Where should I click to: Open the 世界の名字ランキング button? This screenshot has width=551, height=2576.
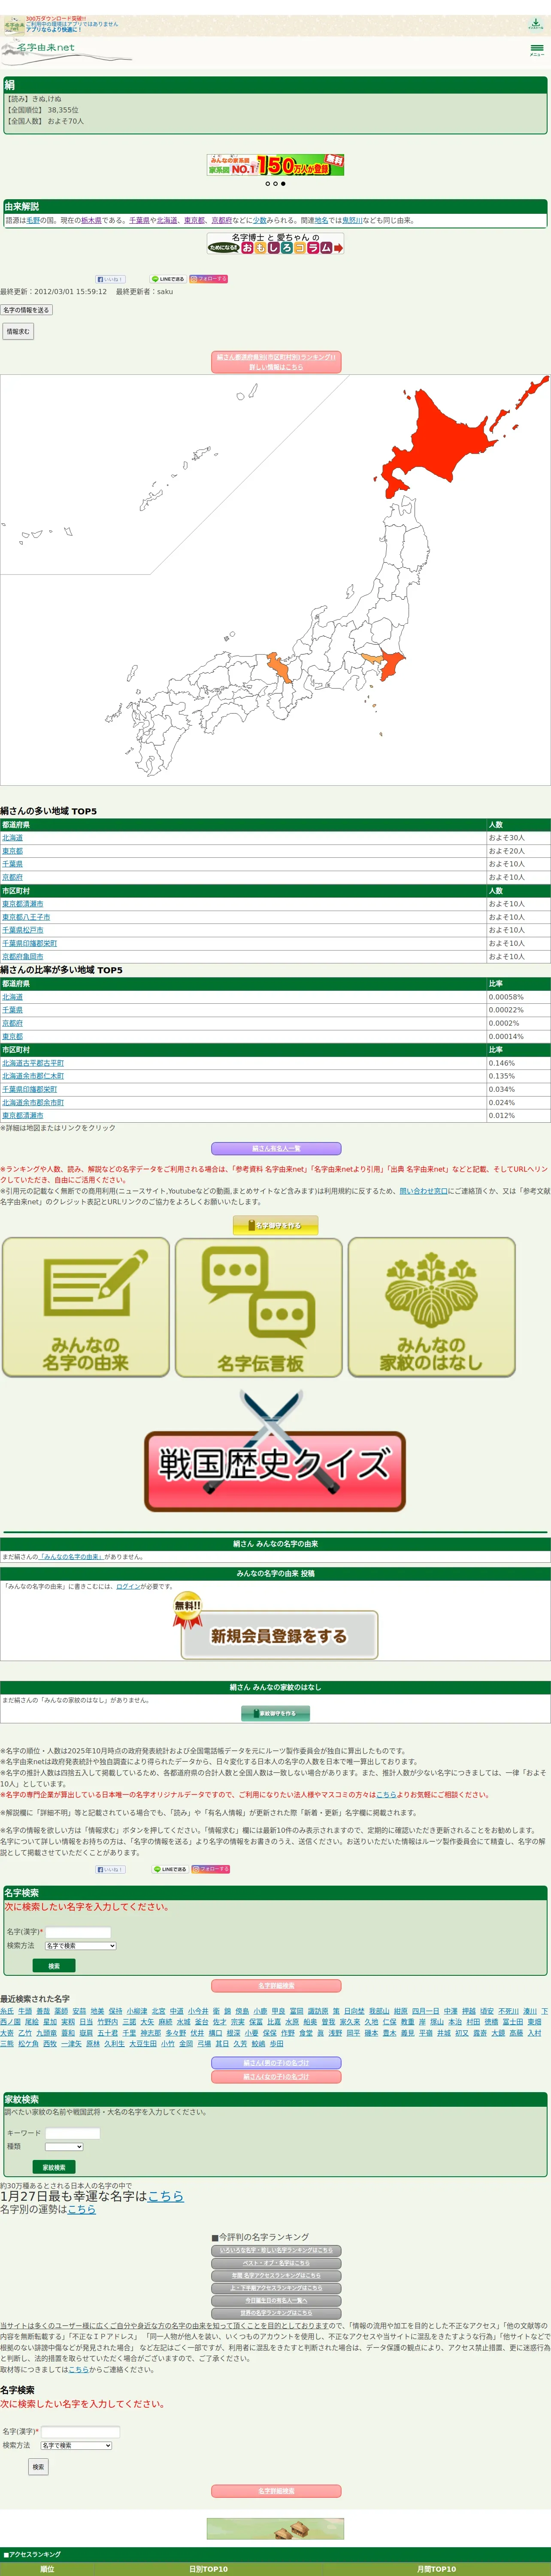pyautogui.click(x=276, y=2313)
